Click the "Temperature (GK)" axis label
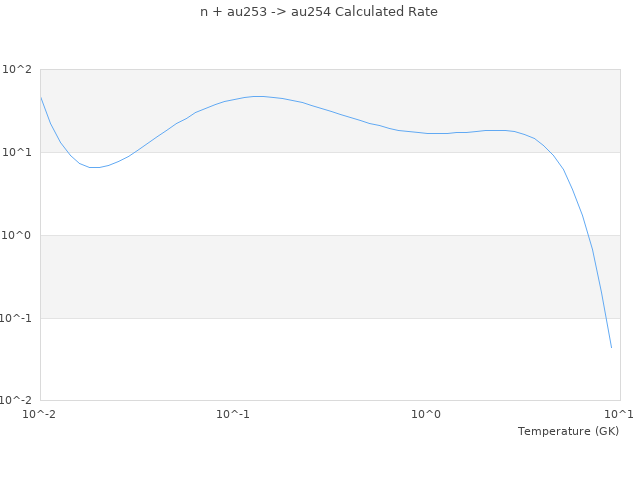The height and width of the screenshot is (480, 640). pyautogui.click(x=568, y=431)
